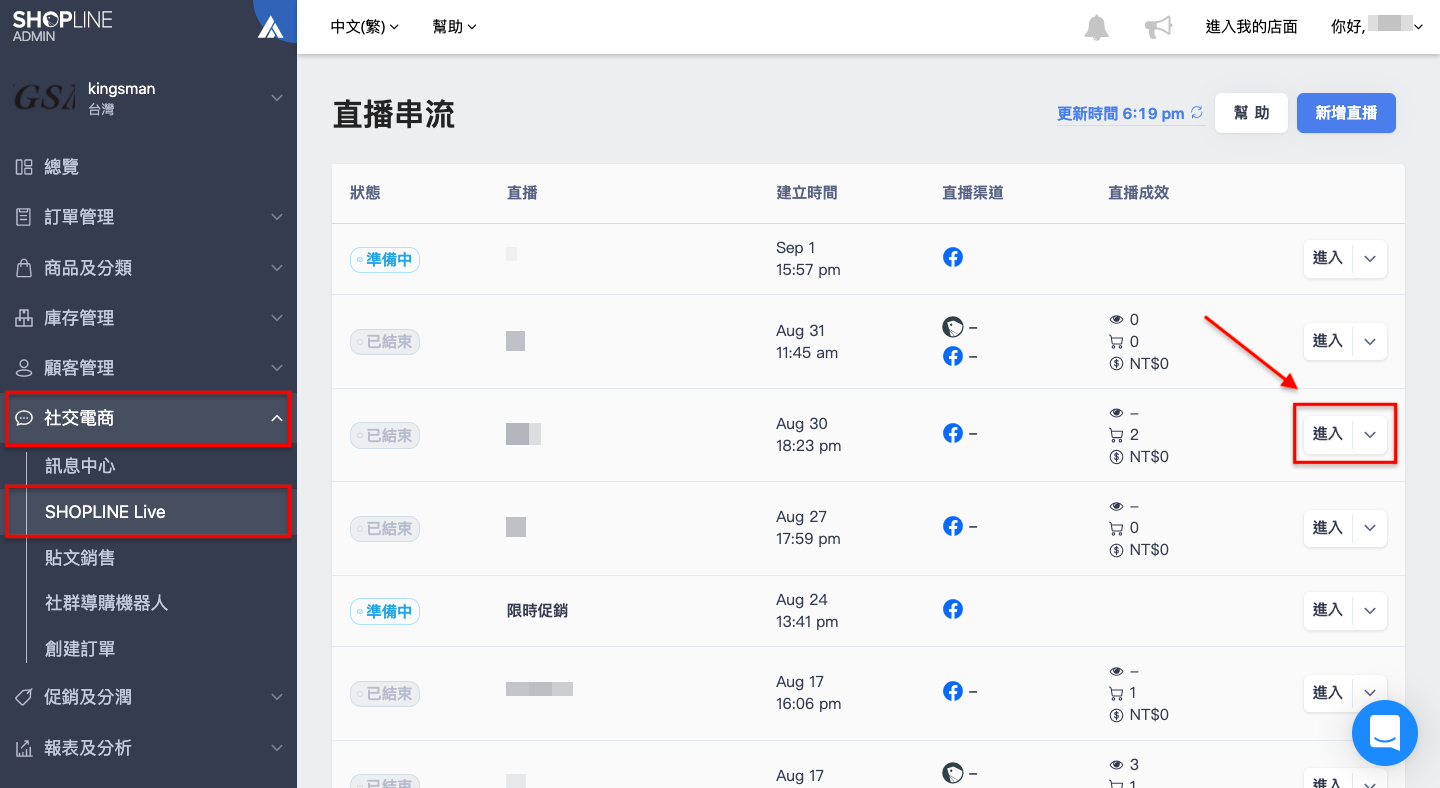
Task: Click the 建立時間 column header
Action: click(807, 192)
